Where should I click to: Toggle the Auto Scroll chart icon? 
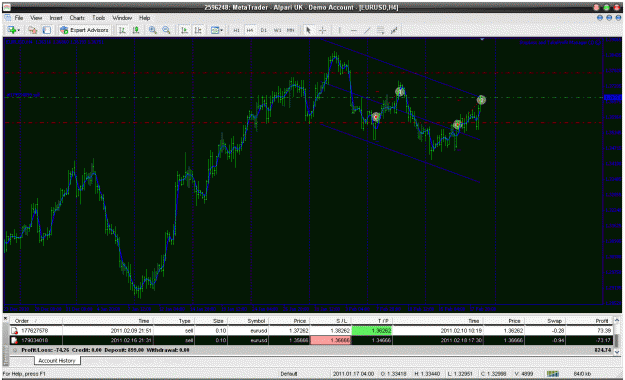pyautogui.click(x=184, y=30)
